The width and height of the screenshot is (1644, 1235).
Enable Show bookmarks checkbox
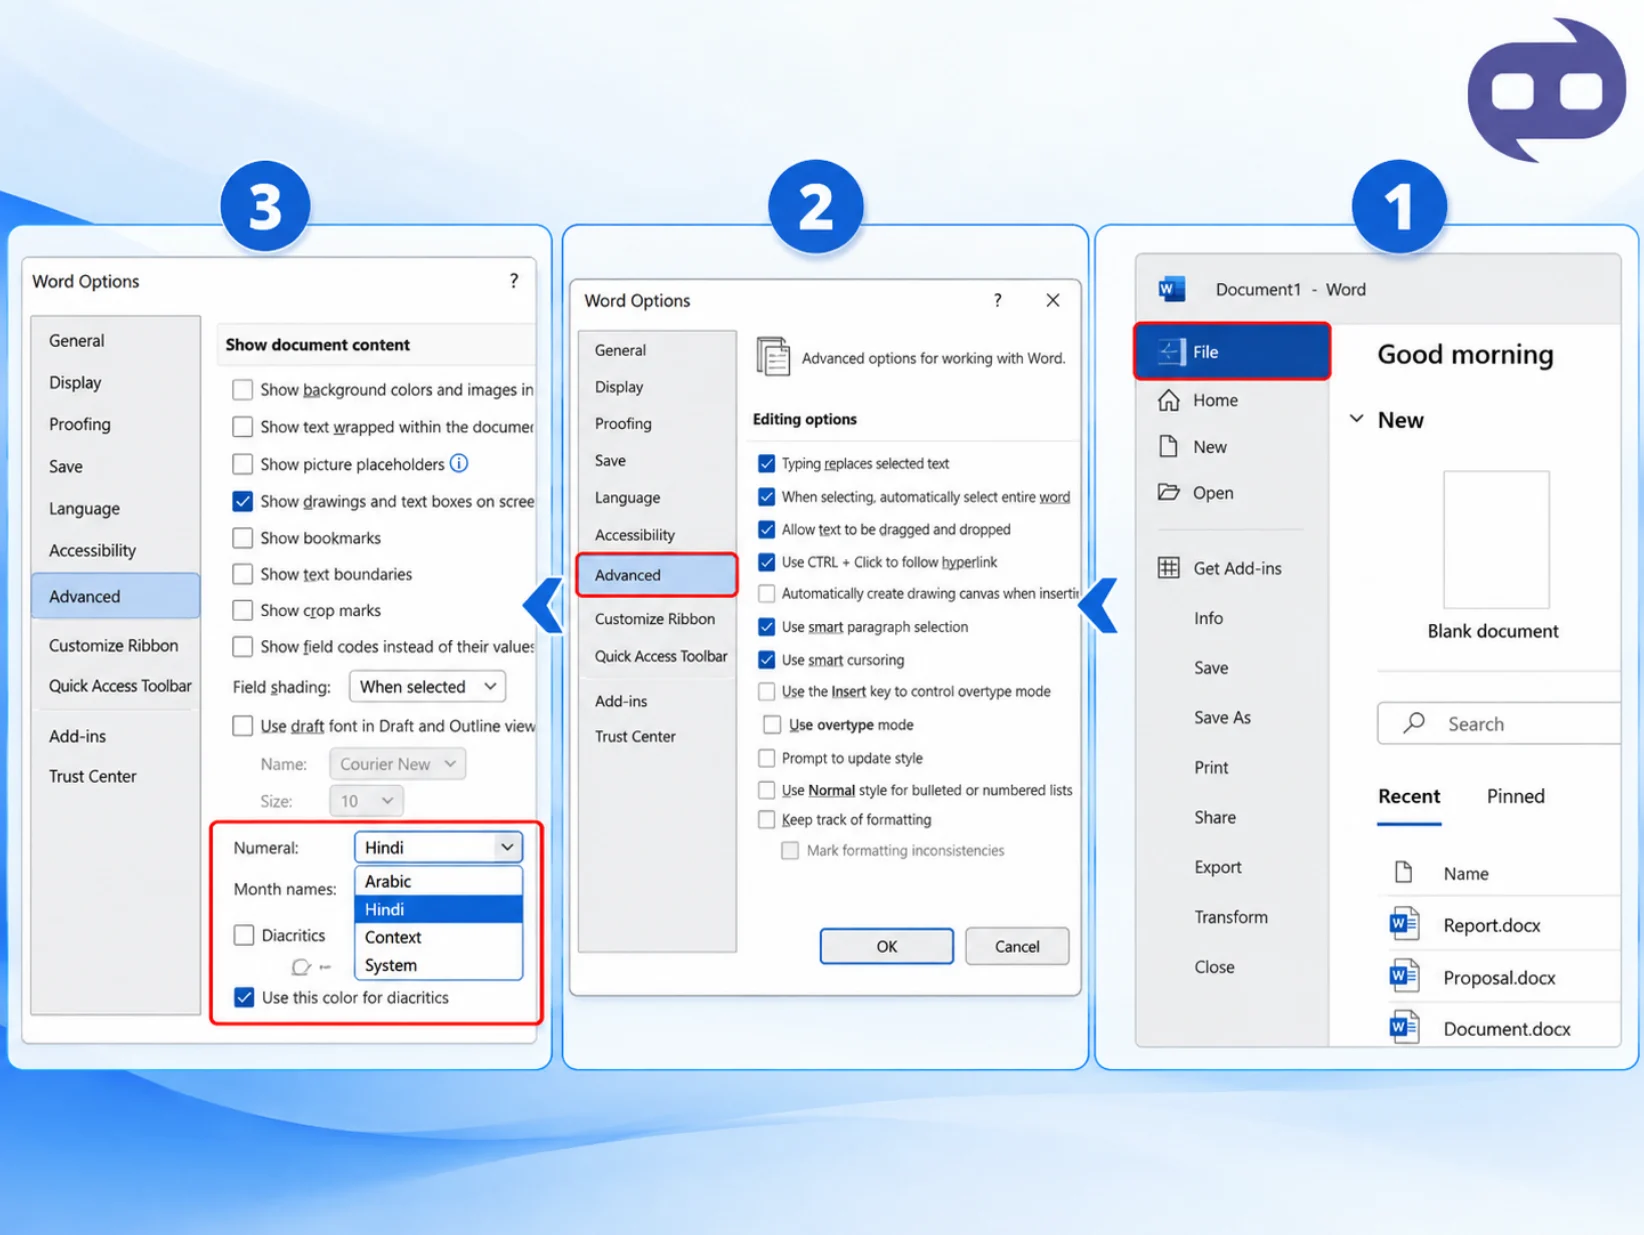coord(242,538)
